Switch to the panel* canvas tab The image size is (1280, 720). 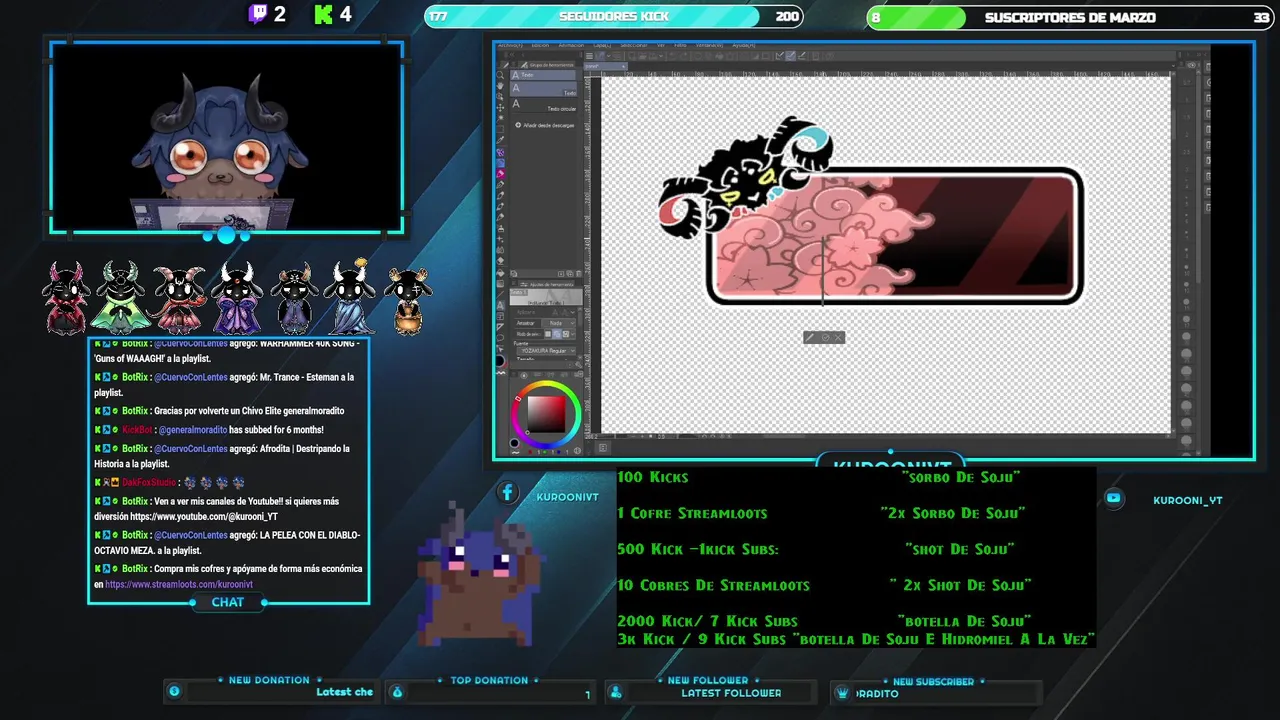(x=605, y=66)
